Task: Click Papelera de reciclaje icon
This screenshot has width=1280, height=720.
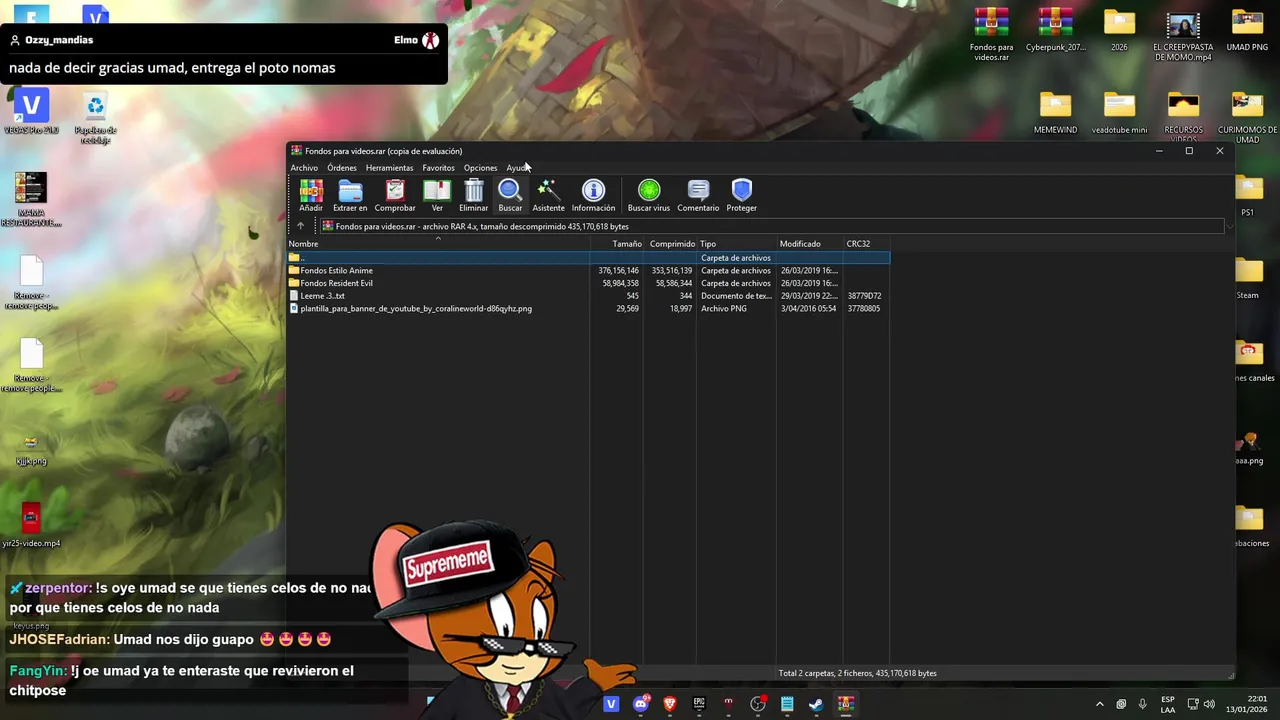Action: tap(95, 118)
